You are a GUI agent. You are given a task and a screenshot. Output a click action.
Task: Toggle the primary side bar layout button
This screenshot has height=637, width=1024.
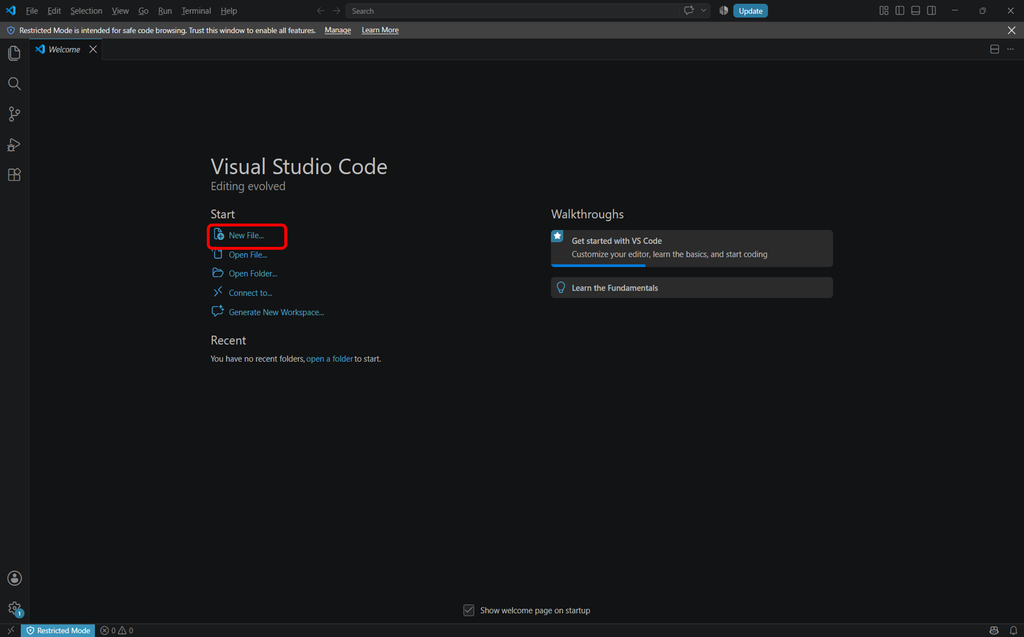click(900, 10)
